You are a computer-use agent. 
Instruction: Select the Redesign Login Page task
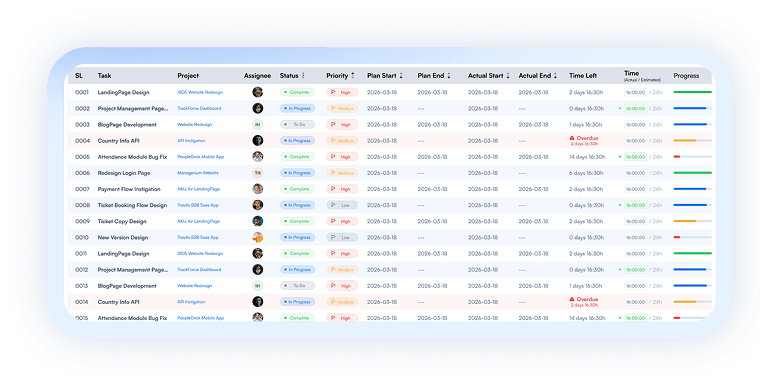pyautogui.click(x=124, y=173)
